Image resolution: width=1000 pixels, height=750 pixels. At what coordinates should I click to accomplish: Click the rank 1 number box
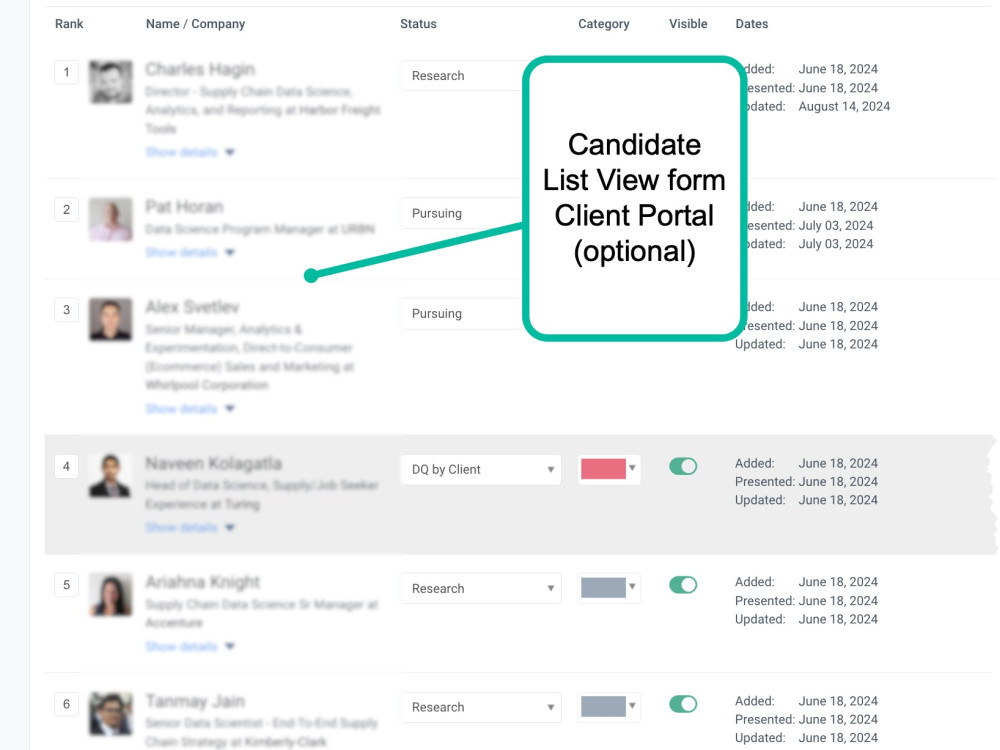click(x=66, y=72)
